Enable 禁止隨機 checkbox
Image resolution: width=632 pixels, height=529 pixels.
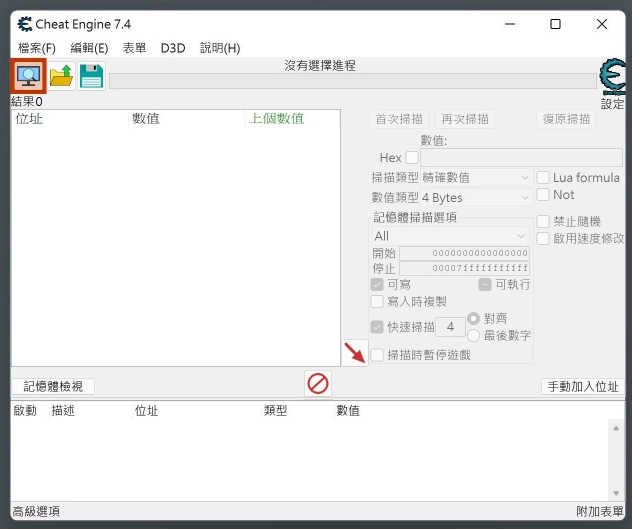click(543, 221)
